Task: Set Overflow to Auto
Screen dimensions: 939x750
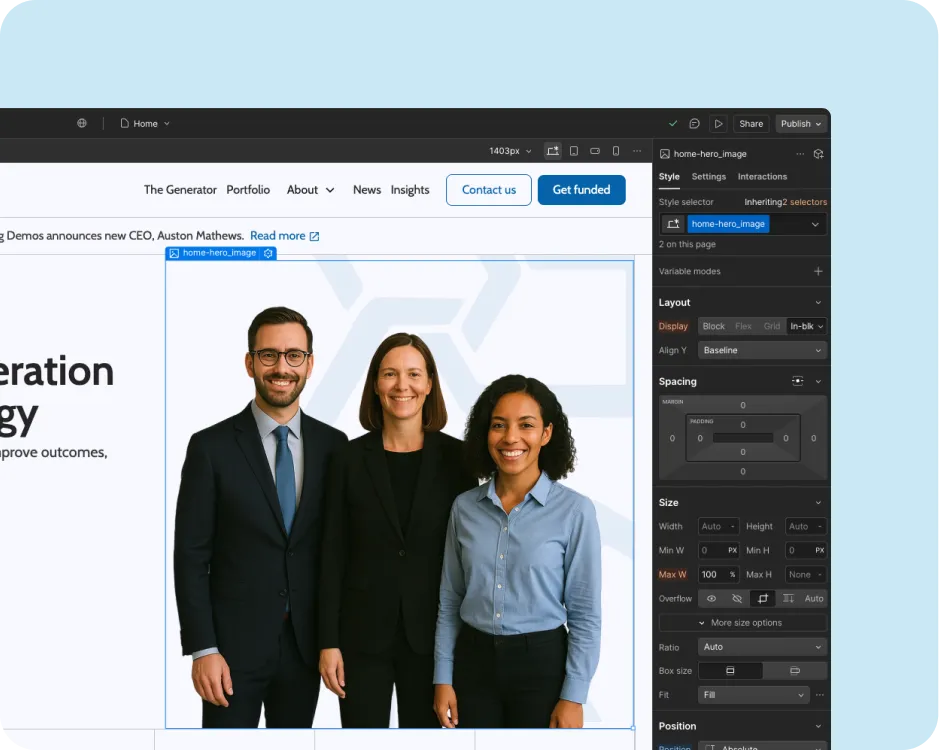Action: coord(814,598)
